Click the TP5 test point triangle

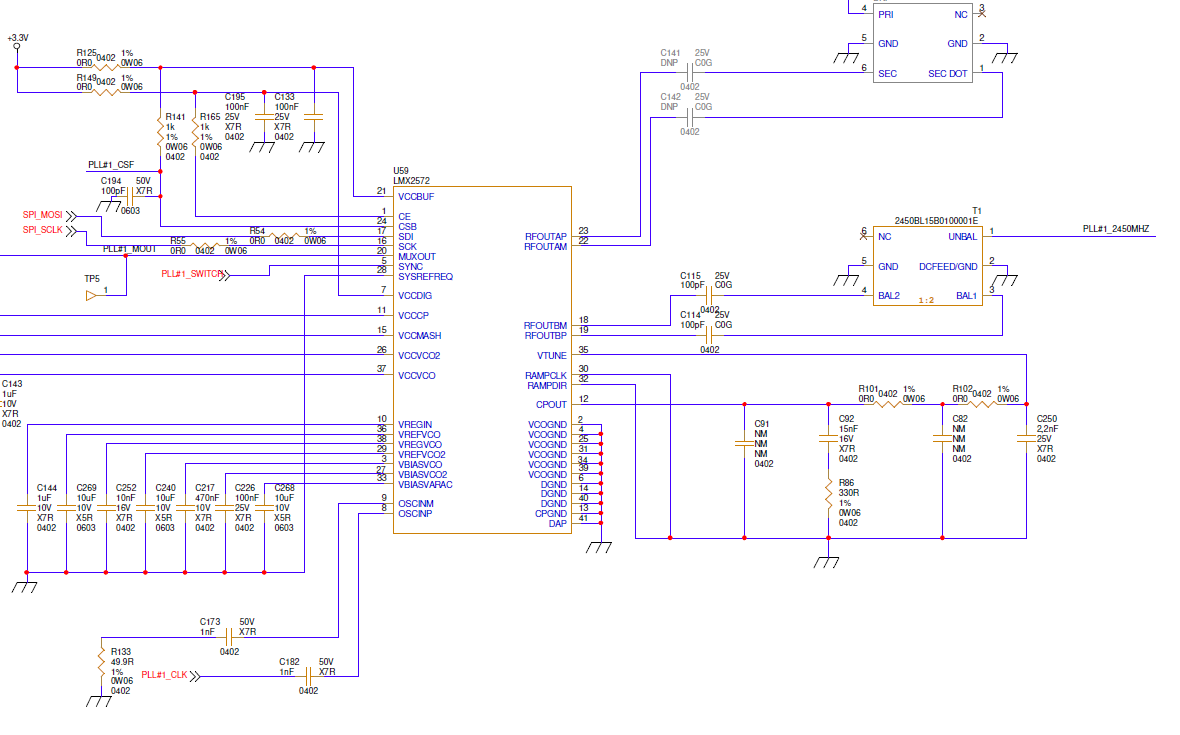(91, 296)
